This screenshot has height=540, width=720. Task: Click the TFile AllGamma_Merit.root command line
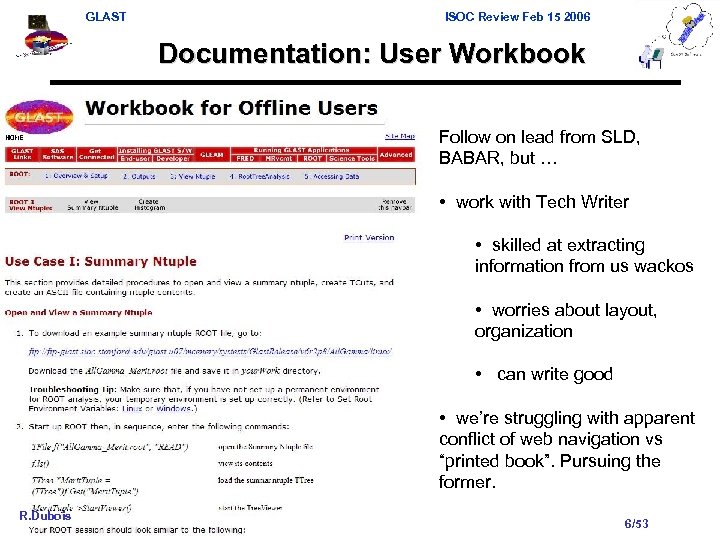[x=110, y=447]
